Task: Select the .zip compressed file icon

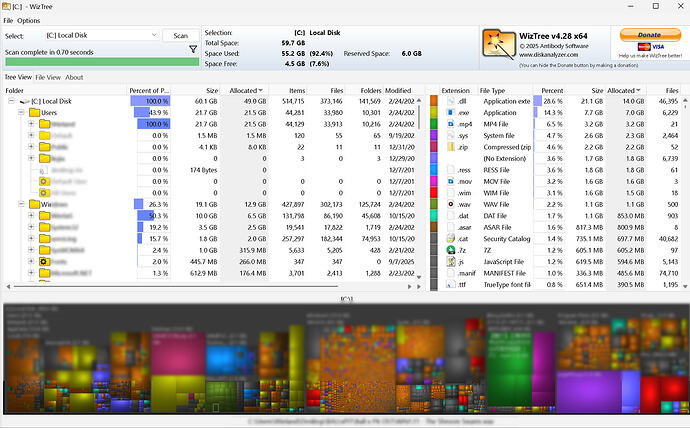Action: [x=449, y=147]
